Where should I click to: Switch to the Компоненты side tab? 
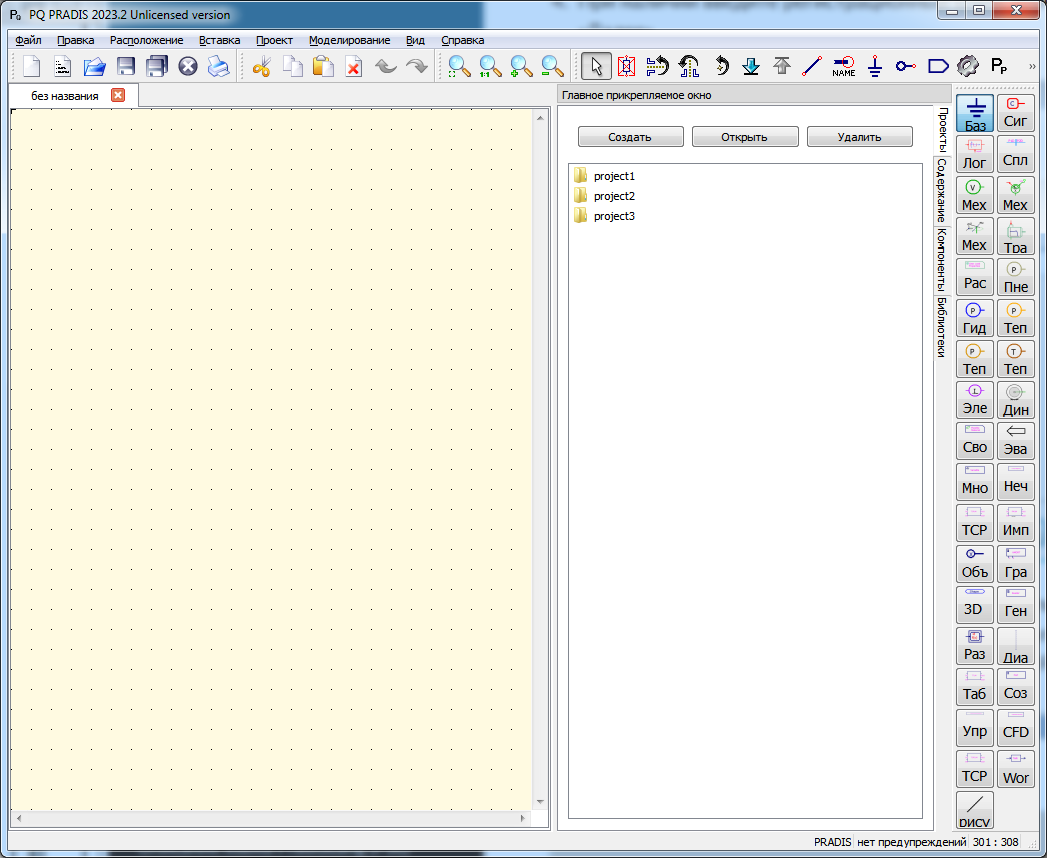tap(941, 261)
